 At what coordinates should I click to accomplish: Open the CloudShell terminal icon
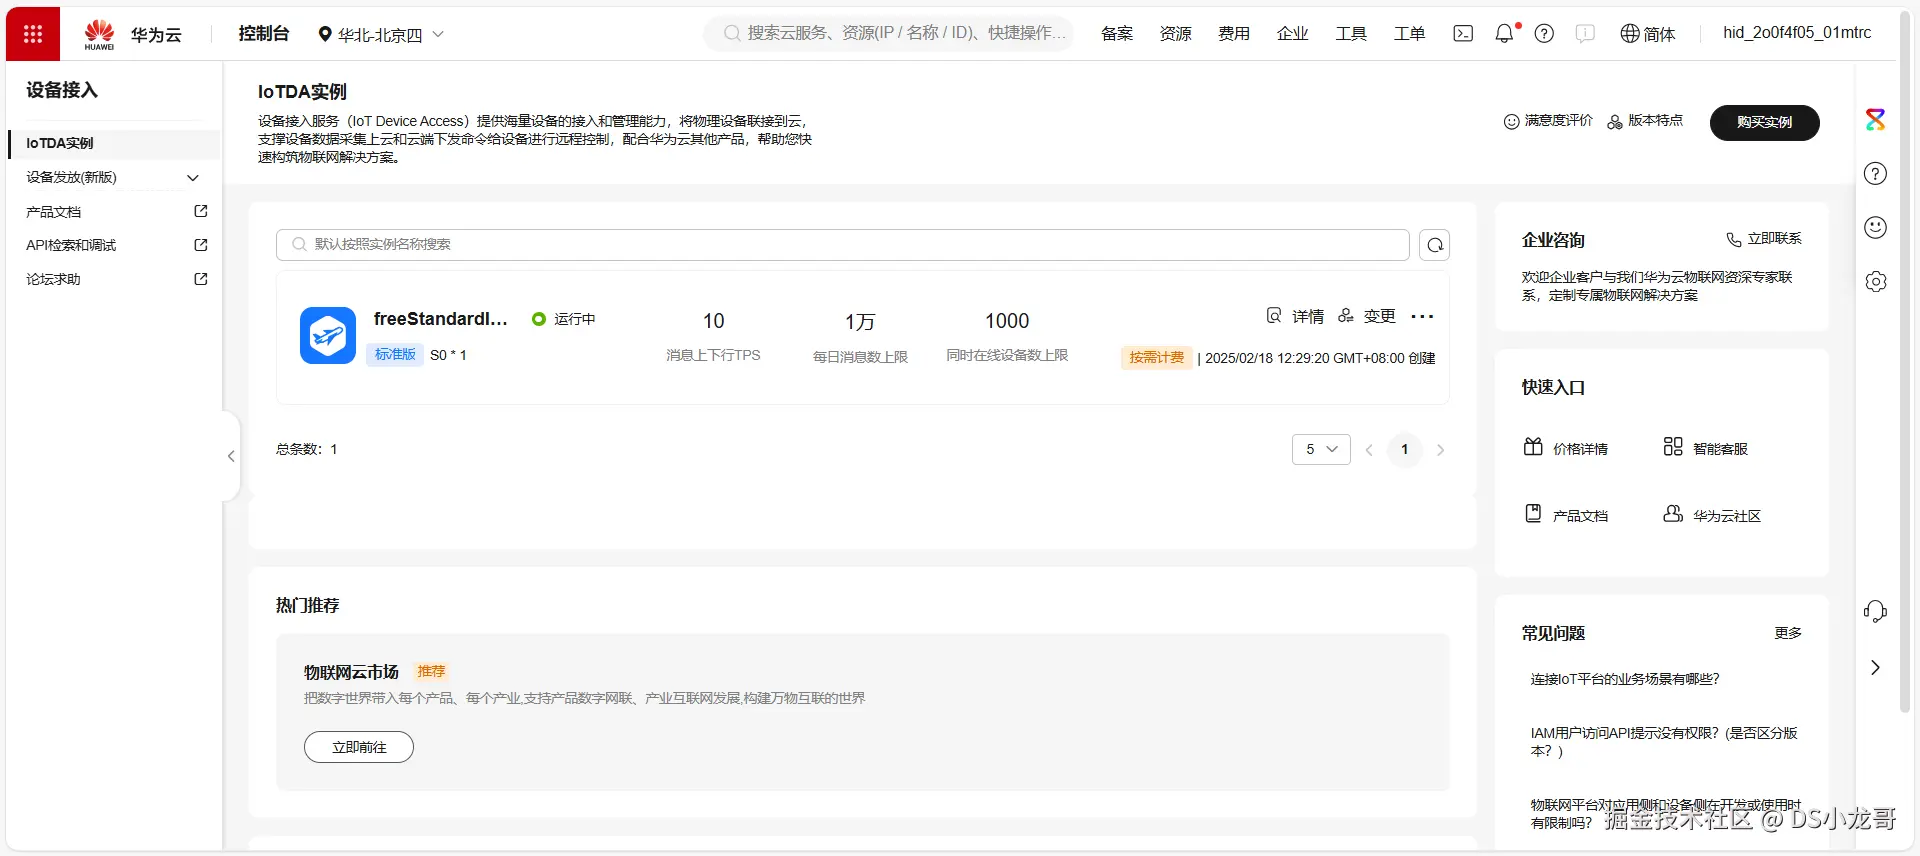click(1463, 34)
